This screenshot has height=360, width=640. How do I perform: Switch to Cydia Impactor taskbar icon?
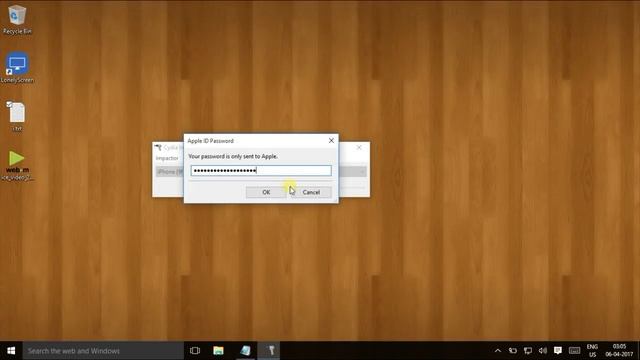pyautogui.click(x=270, y=351)
